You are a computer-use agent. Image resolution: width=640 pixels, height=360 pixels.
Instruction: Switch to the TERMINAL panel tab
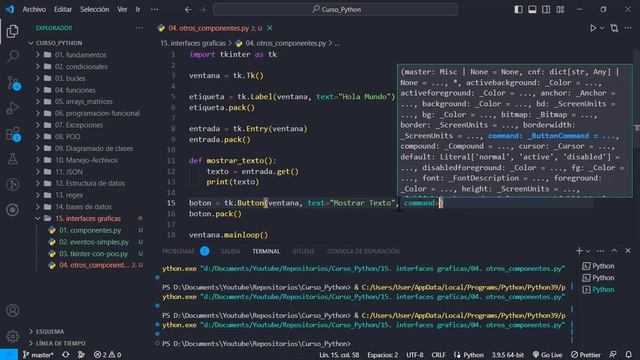click(266, 251)
